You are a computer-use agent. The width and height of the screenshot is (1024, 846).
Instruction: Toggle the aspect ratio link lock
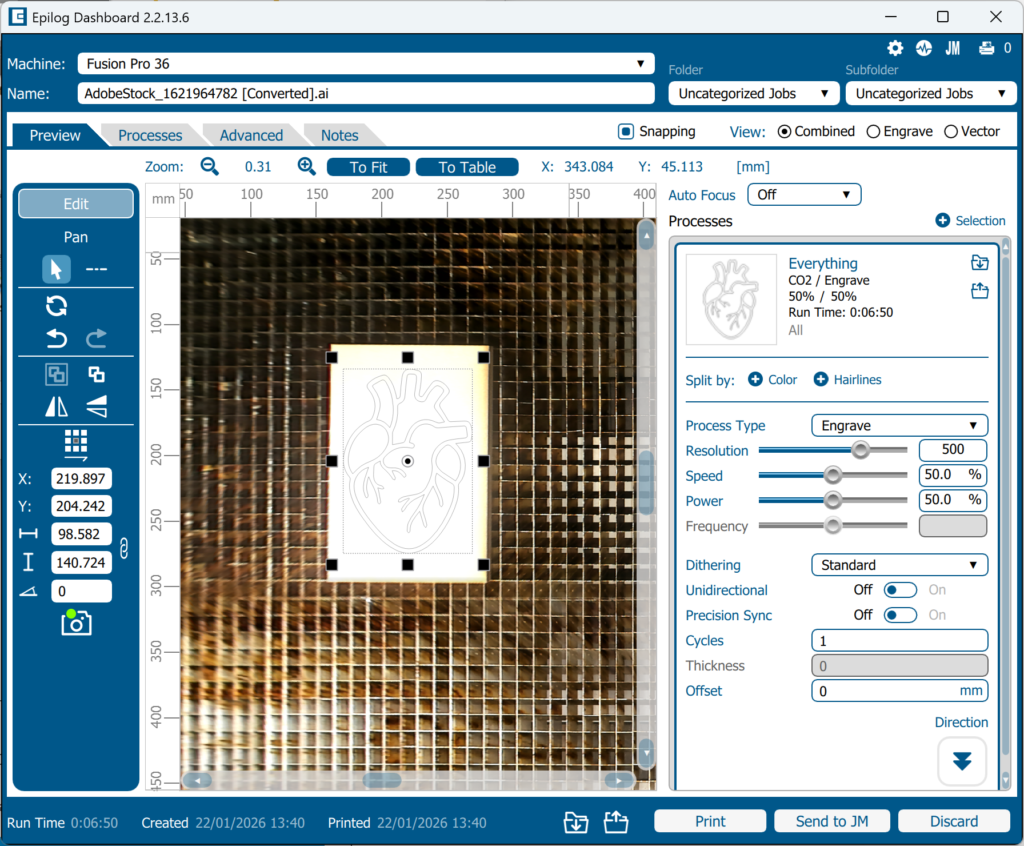[x=124, y=547]
